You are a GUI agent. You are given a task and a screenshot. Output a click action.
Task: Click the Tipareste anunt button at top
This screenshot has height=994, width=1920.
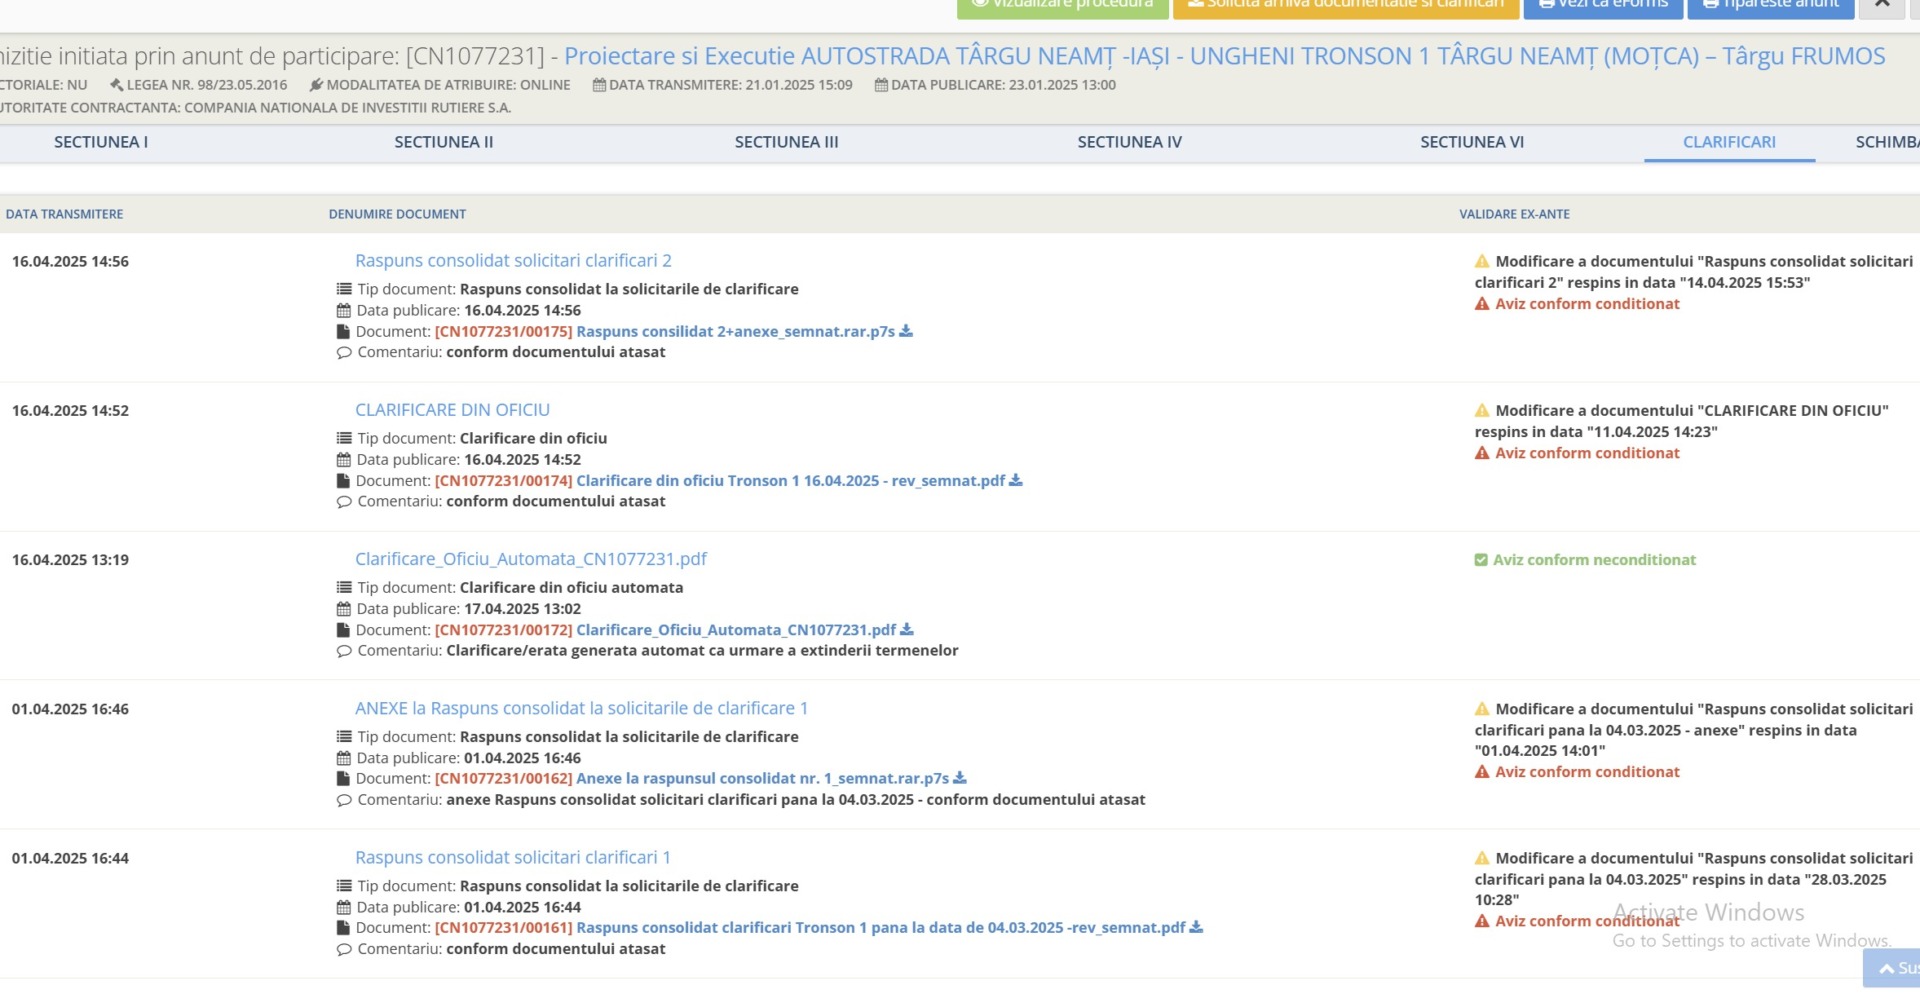[x=1771, y=6]
